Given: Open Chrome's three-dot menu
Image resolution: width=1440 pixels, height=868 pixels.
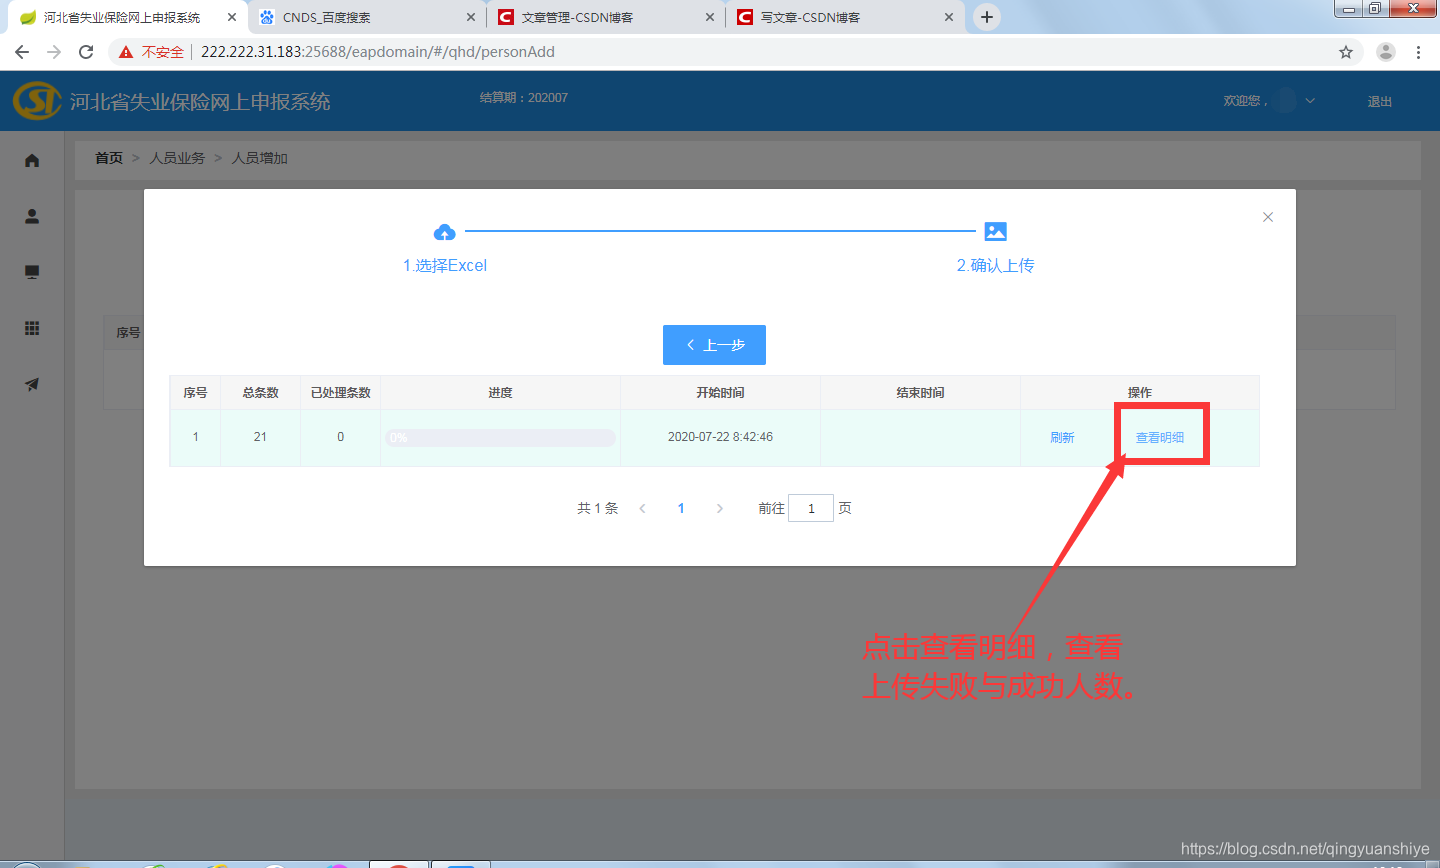Looking at the screenshot, I should (1418, 52).
